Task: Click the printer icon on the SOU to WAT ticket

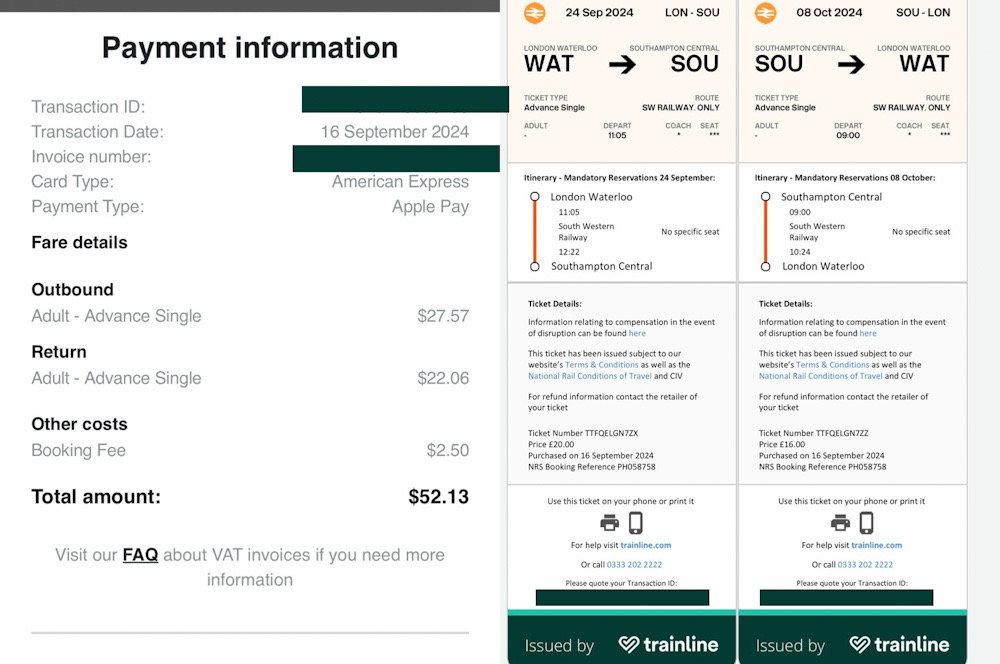Action: coord(840,523)
